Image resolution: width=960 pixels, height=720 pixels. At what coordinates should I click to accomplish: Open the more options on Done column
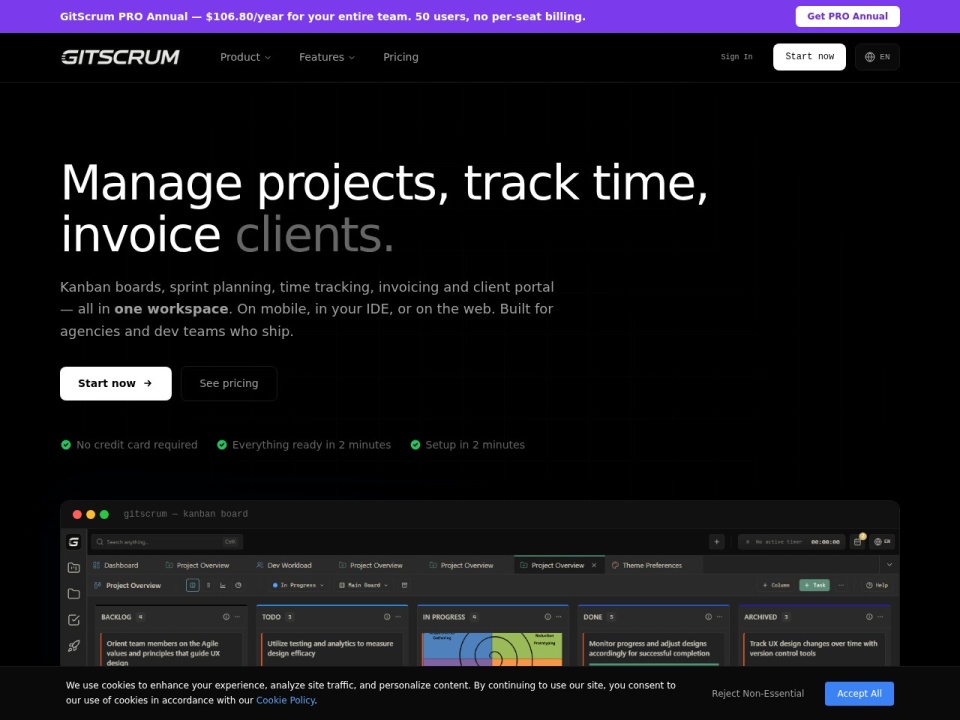[720, 617]
